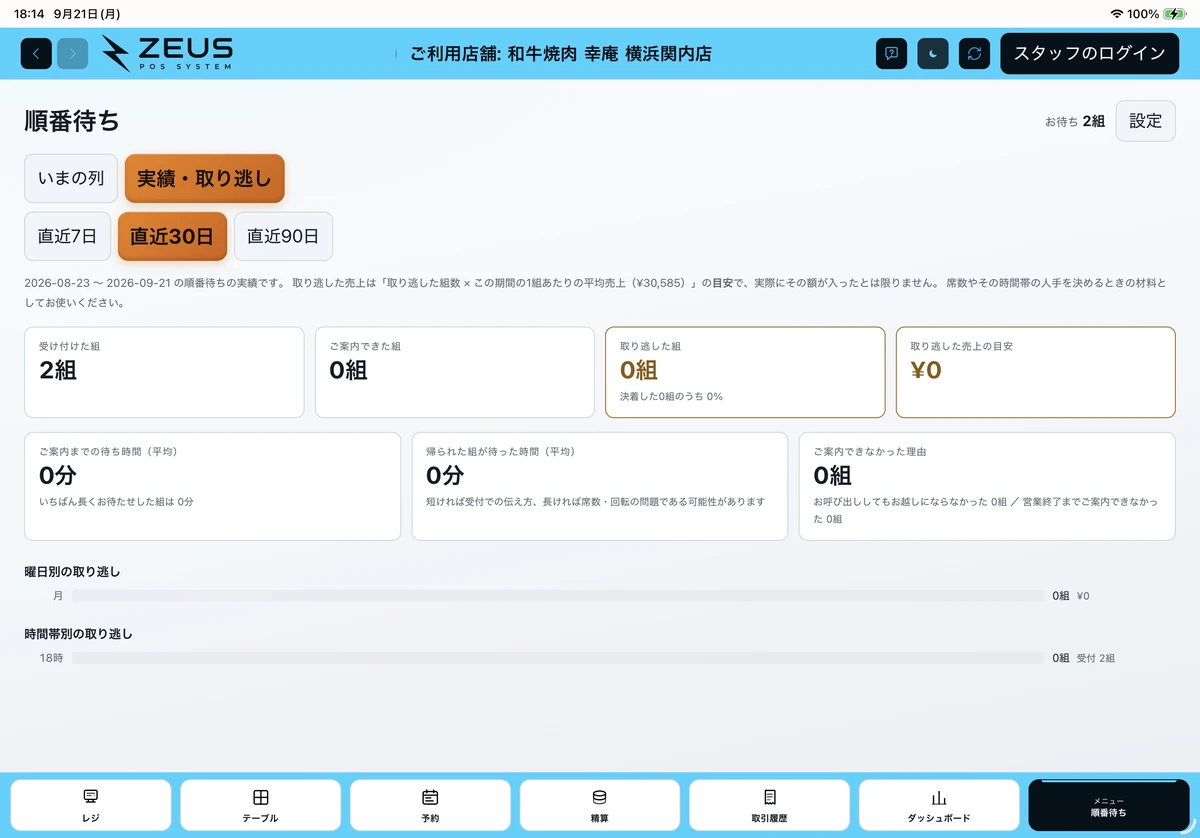Open 予約 in bottom navigation
This screenshot has height=838, width=1200.
(x=430, y=805)
